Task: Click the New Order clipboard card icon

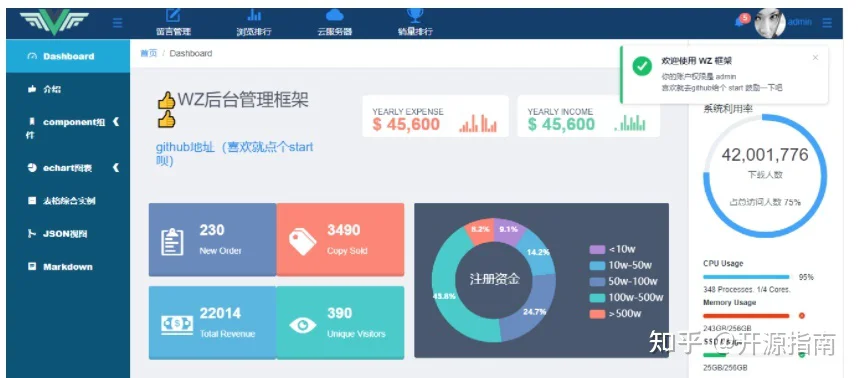Action: point(172,241)
